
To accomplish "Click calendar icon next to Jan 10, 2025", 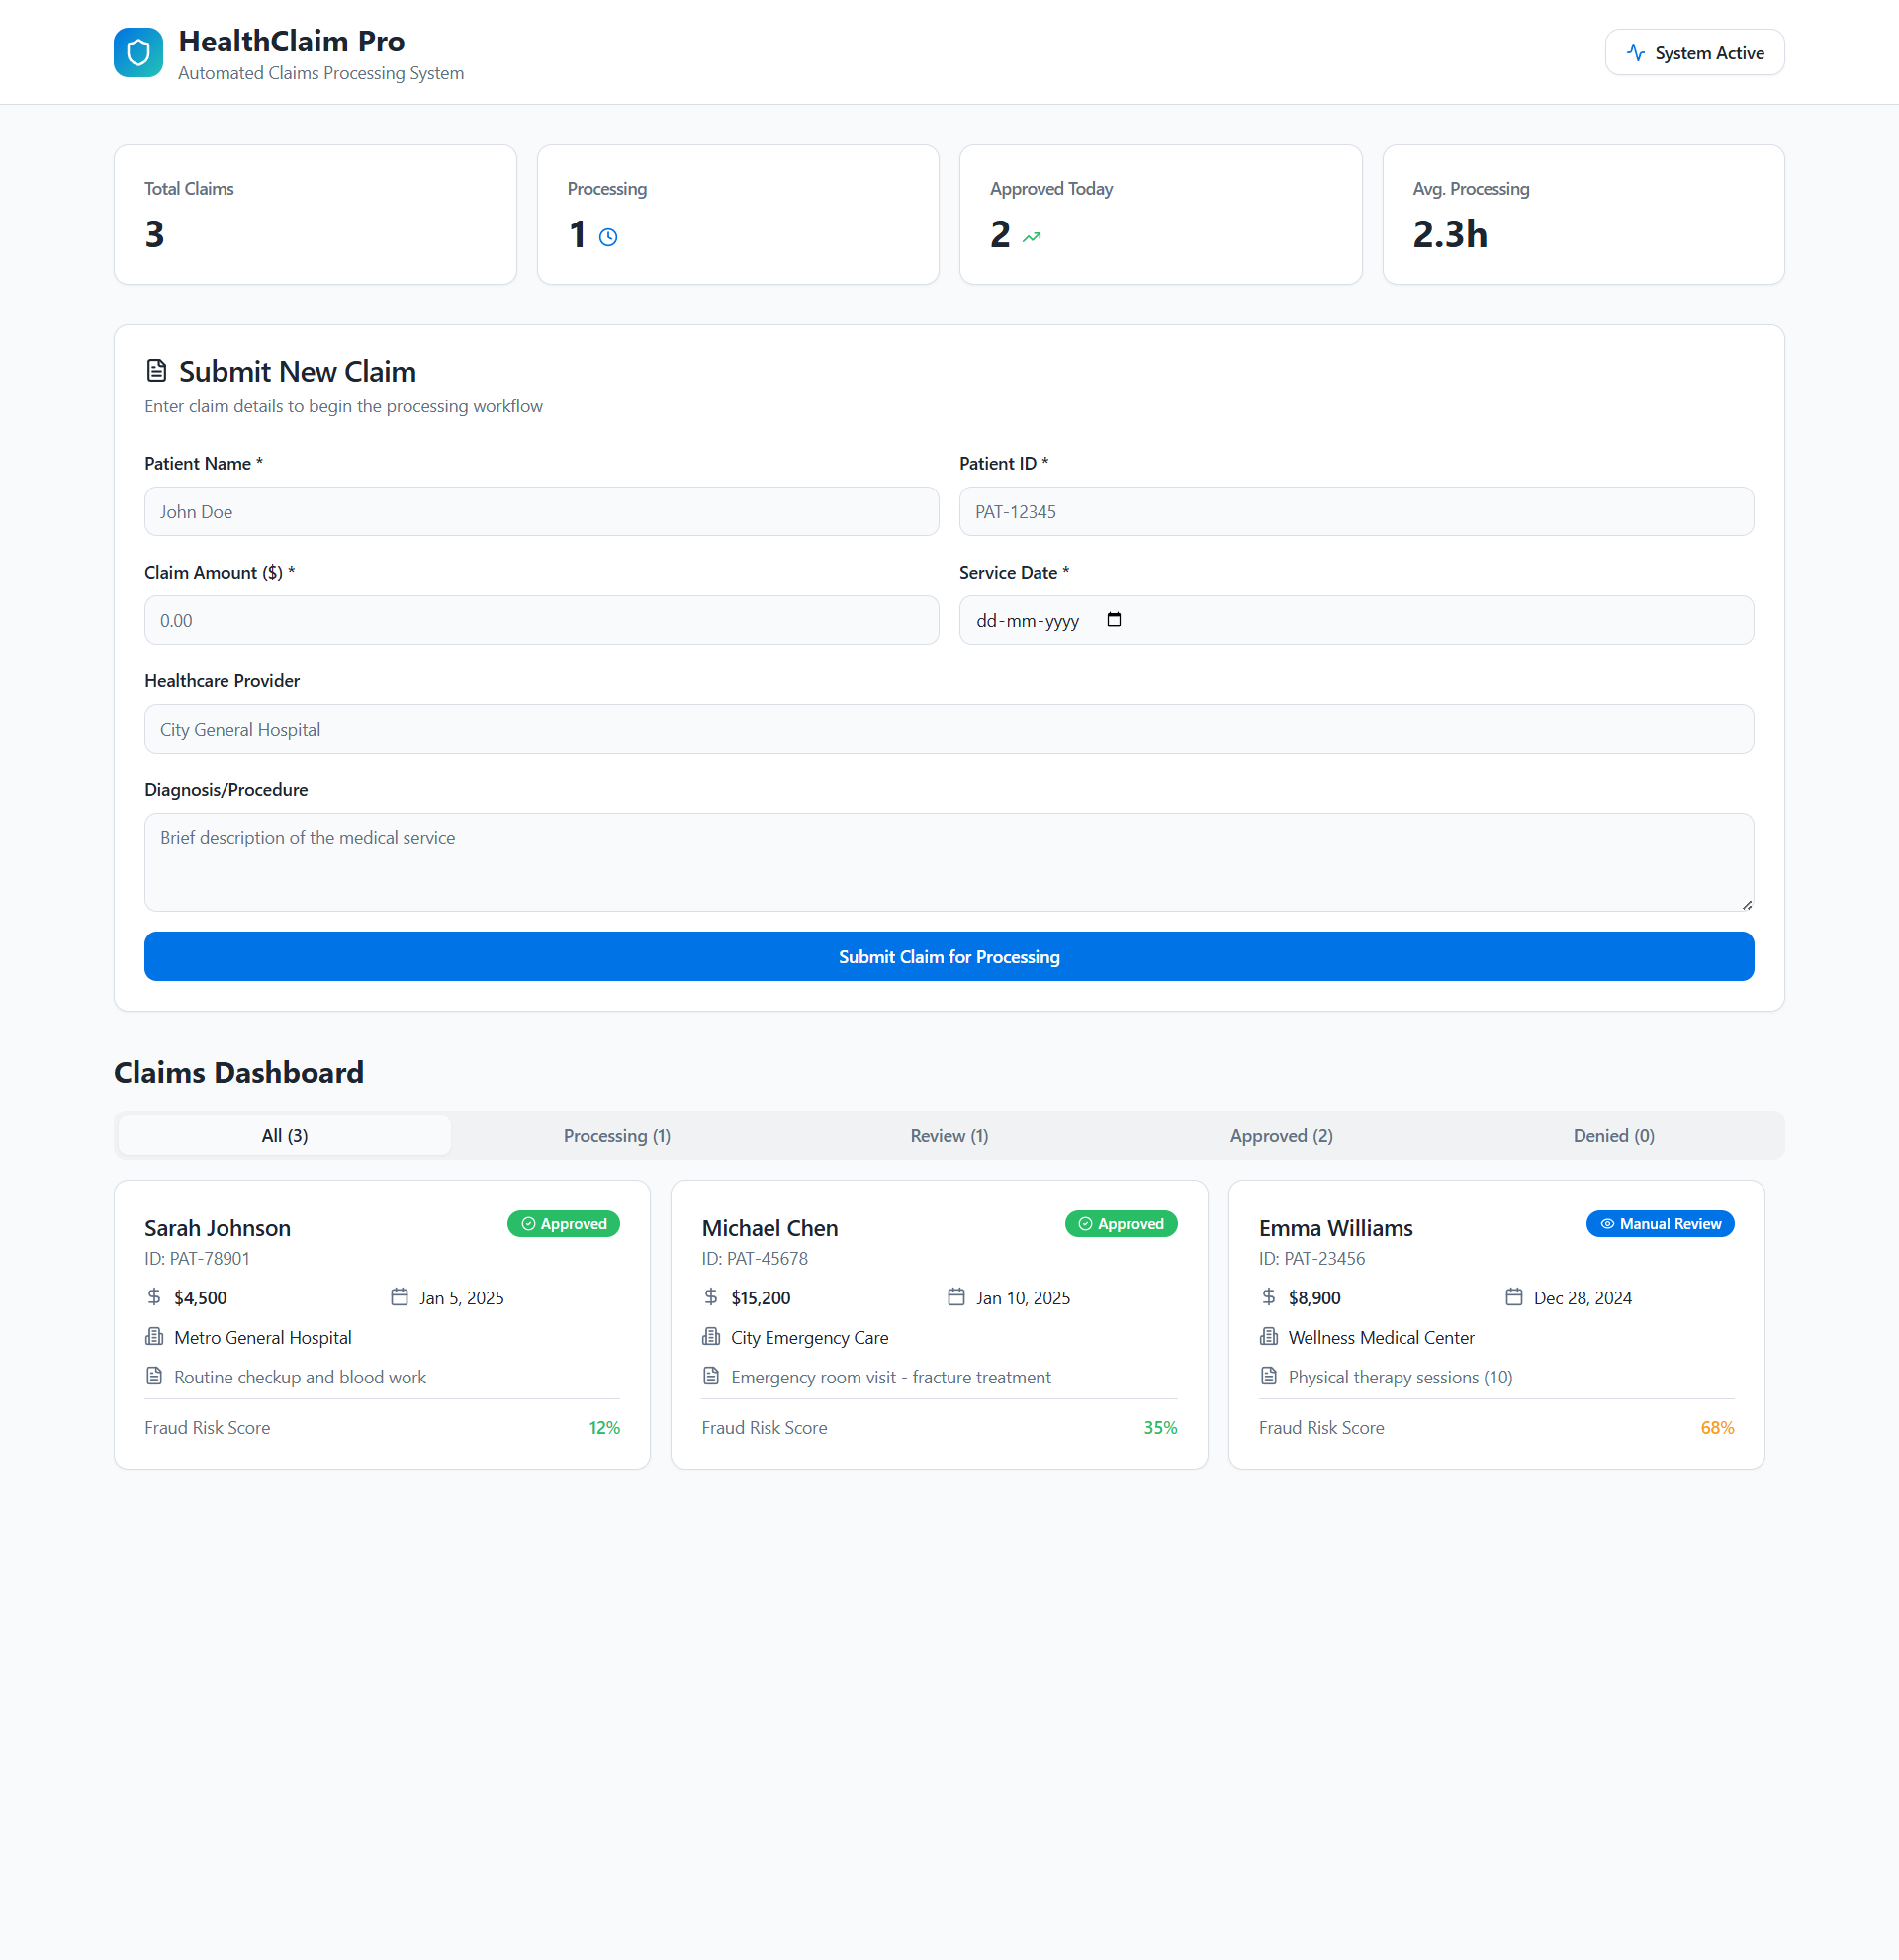I will (x=956, y=1297).
